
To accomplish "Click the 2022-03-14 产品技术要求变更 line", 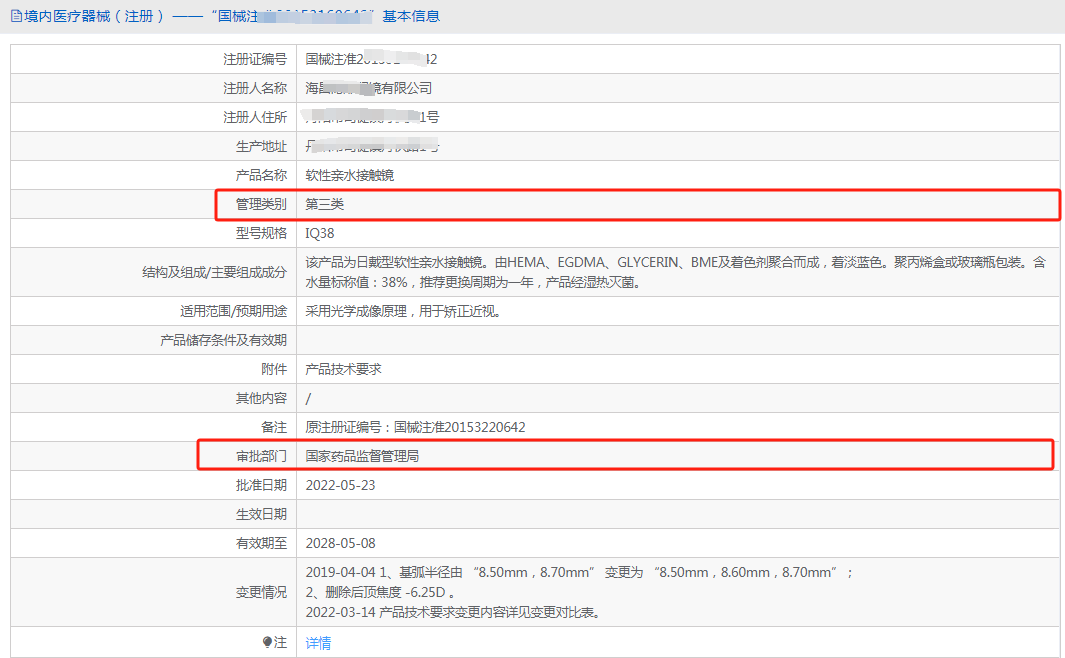I will point(453,613).
